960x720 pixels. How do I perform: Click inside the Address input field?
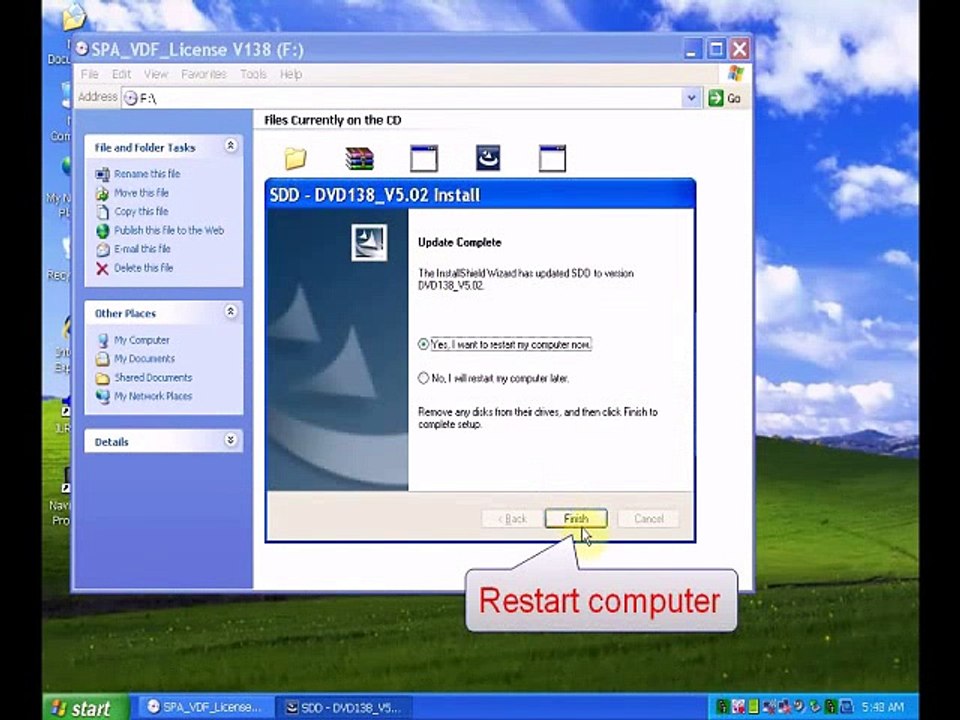coord(400,98)
